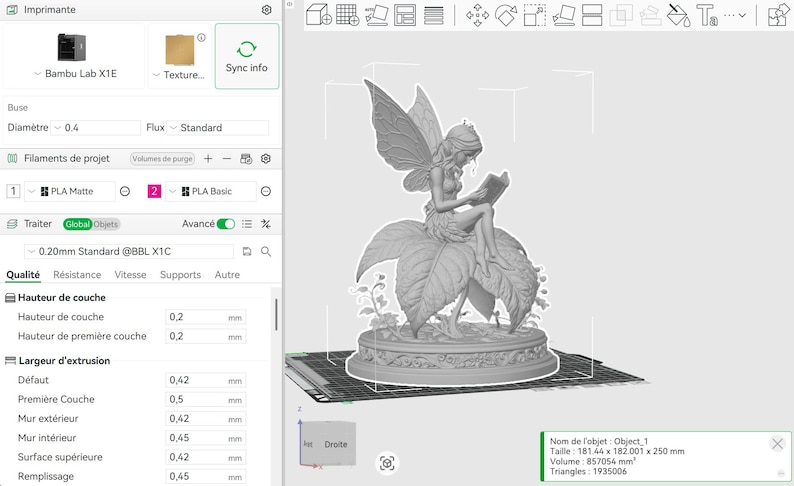The image size is (794, 486).
Task: Click the Arrange all objects icon
Action: click(405, 15)
